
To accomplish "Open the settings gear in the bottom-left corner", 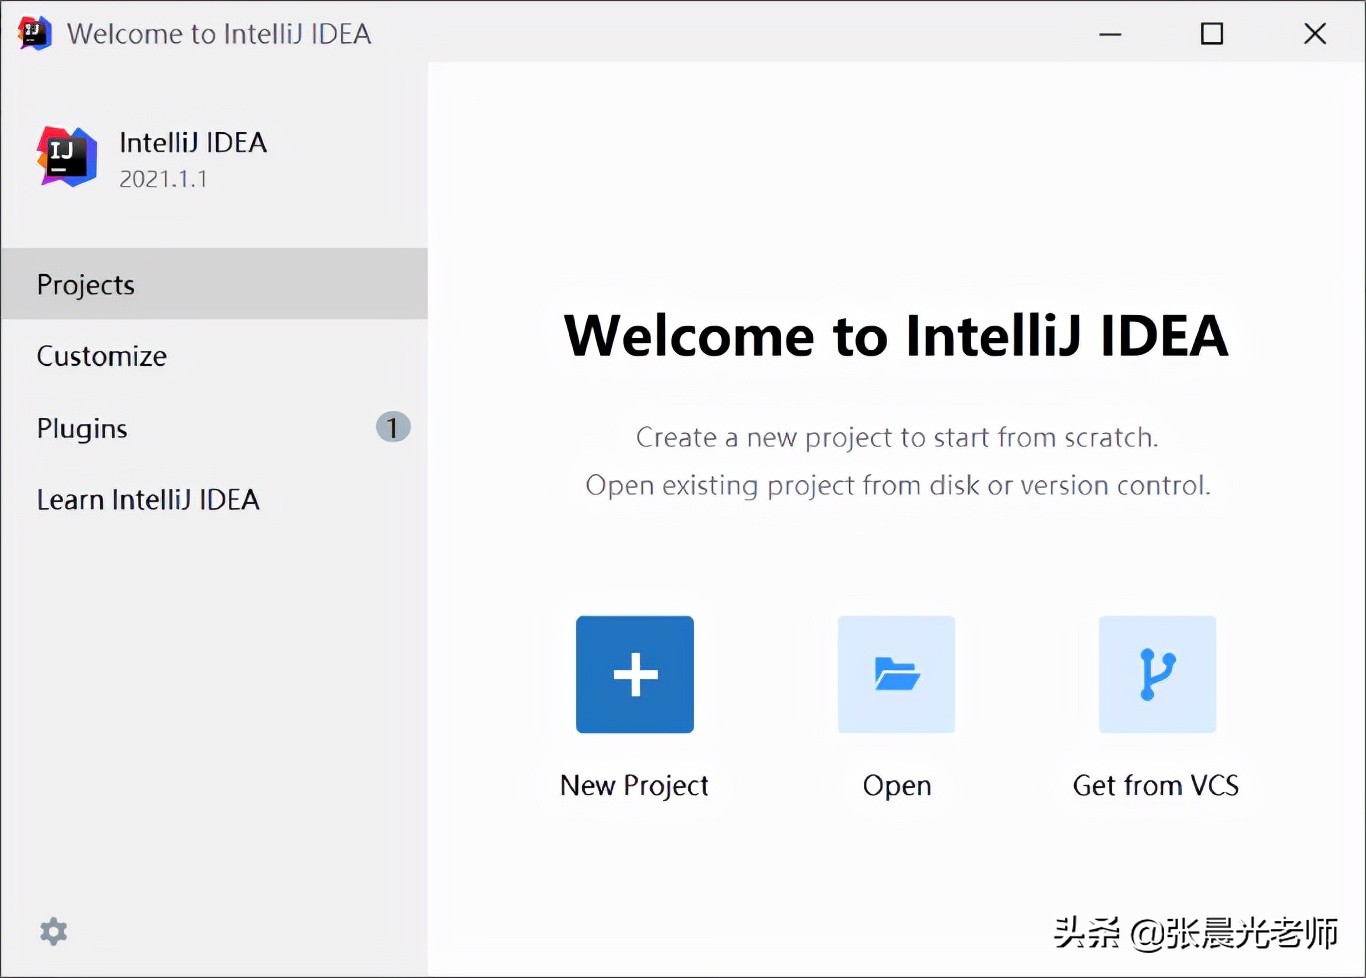I will (53, 932).
